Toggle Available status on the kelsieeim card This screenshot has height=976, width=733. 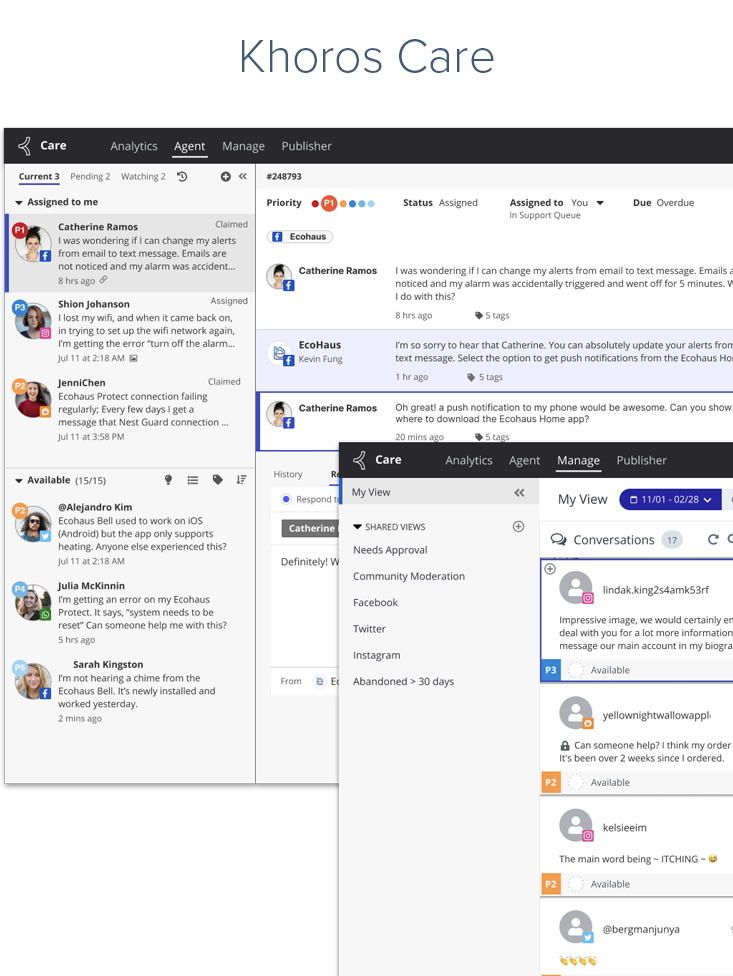(576, 884)
